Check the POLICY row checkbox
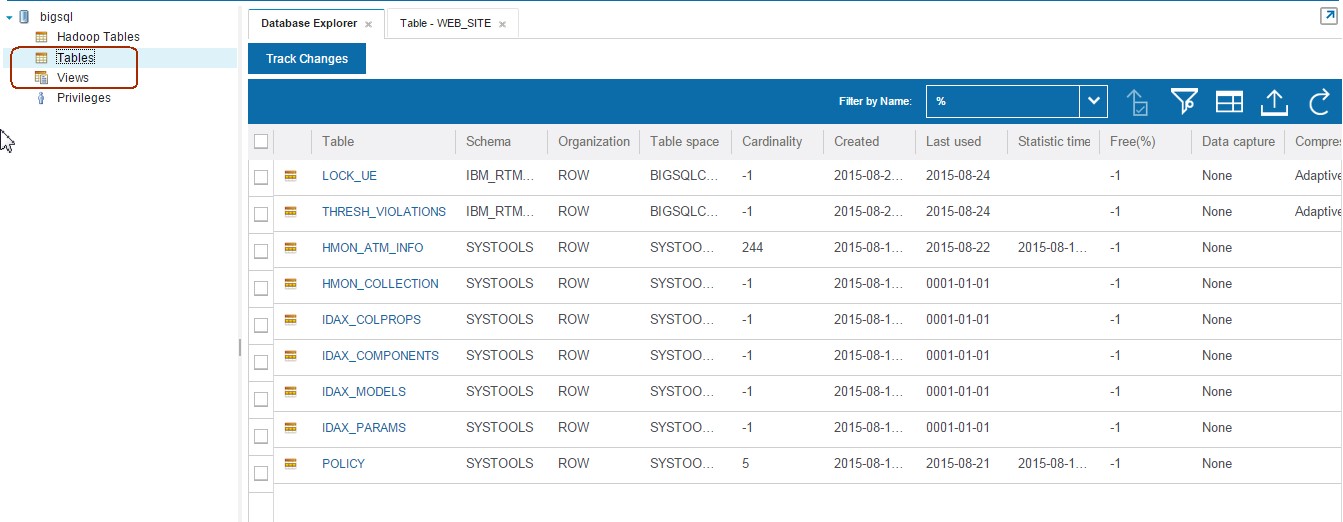The height and width of the screenshot is (522, 1343). click(x=261, y=473)
